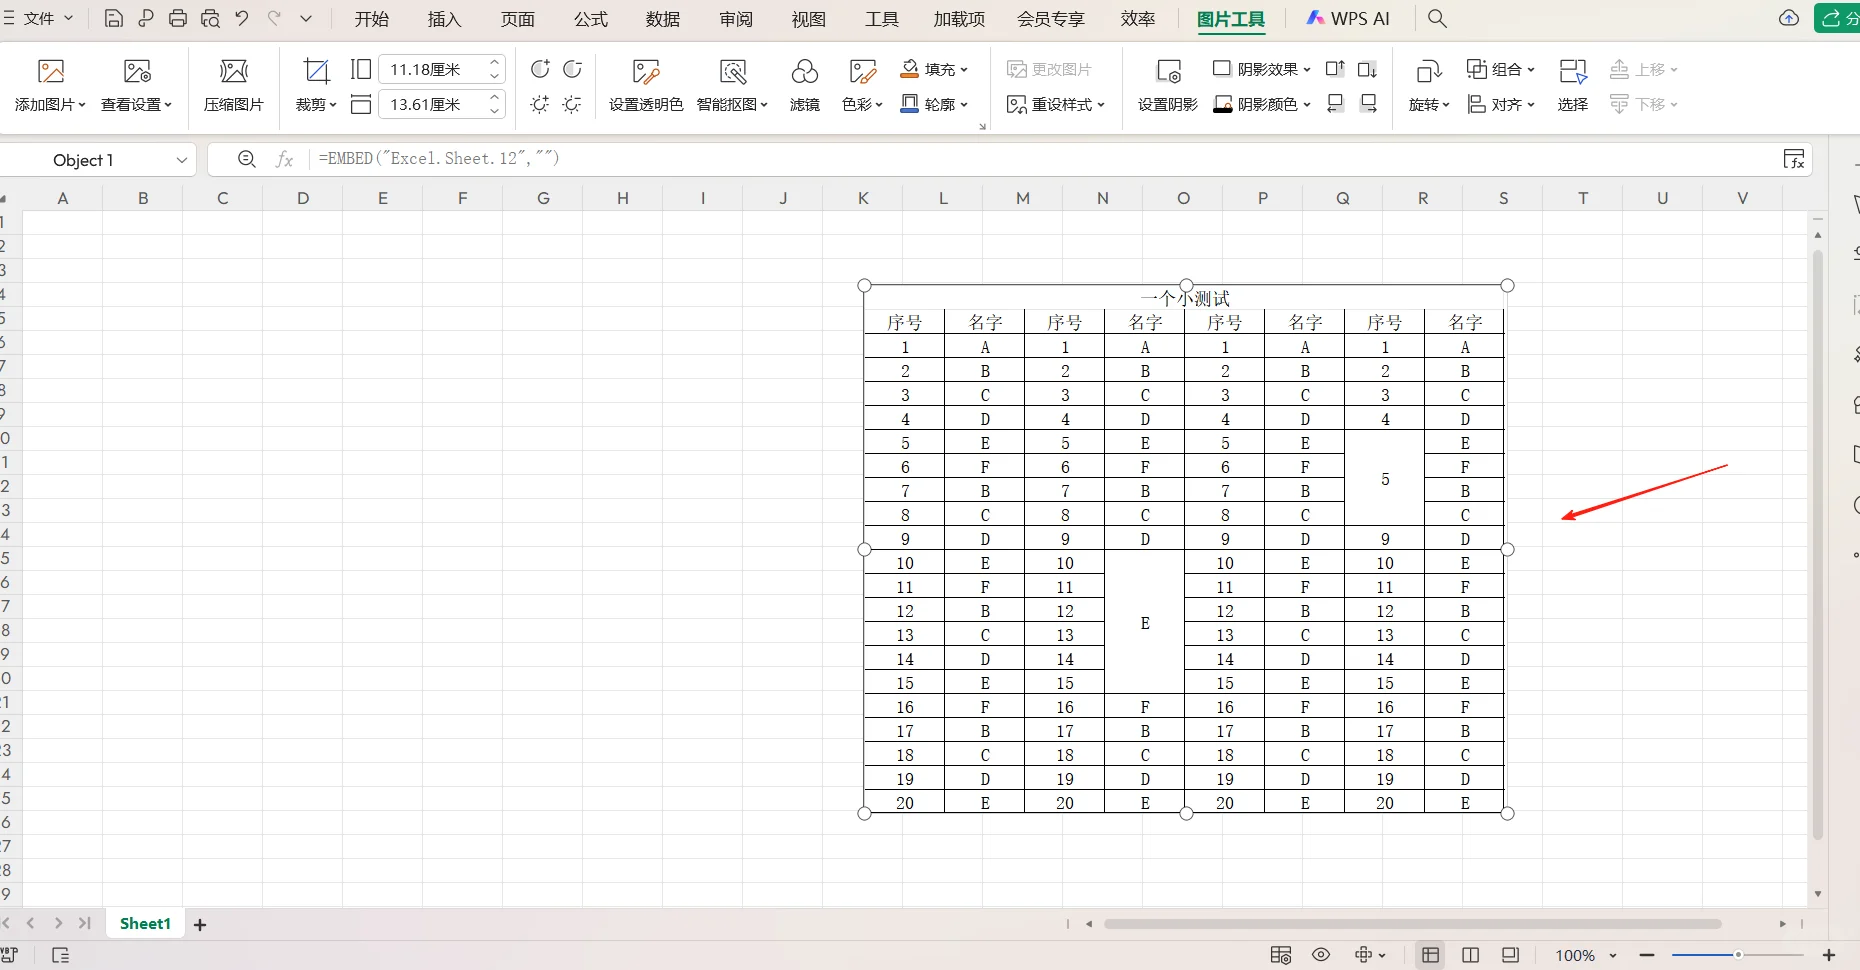Open View Settings (查看设置) dropdown
The height and width of the screenshot is (970, 1860).
[137, 104]
